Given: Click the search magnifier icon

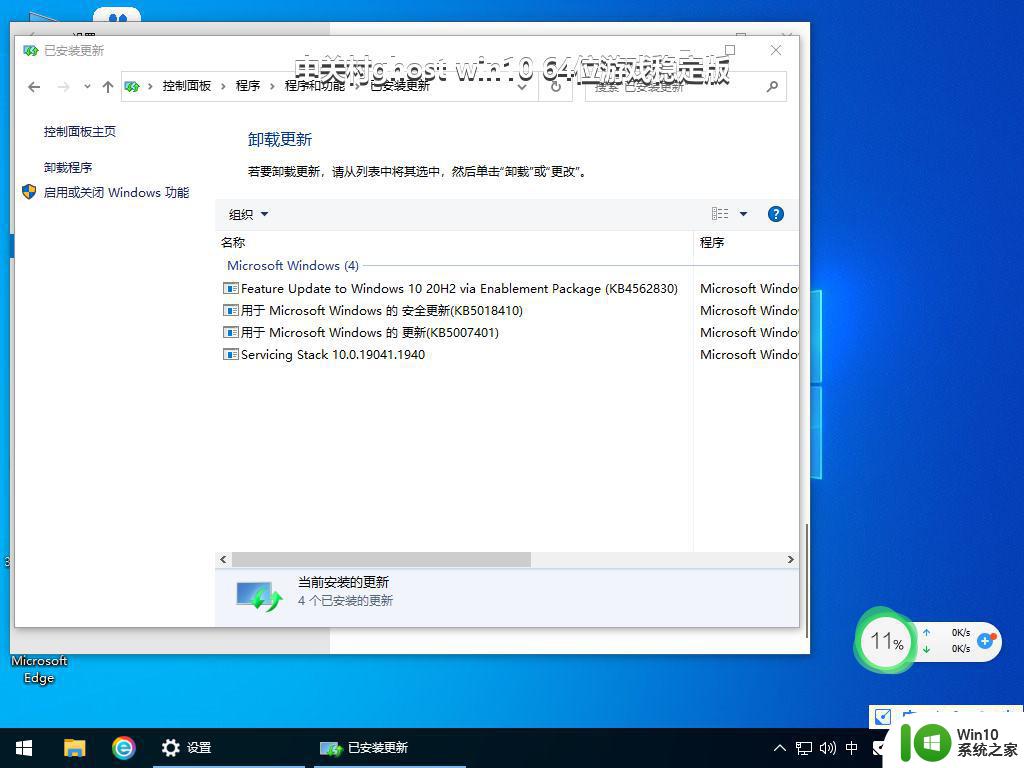Looking at the screenshot, I should tap(772, 87).
